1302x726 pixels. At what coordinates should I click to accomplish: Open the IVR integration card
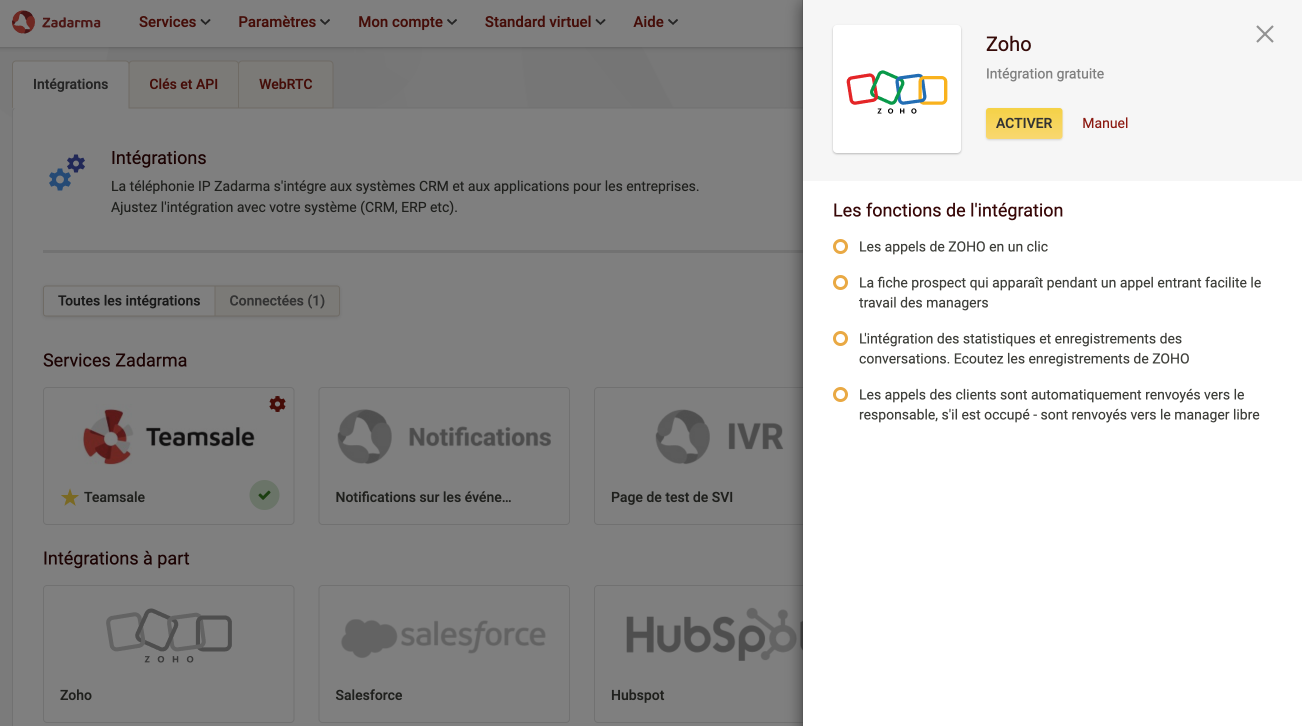(698, 456)
